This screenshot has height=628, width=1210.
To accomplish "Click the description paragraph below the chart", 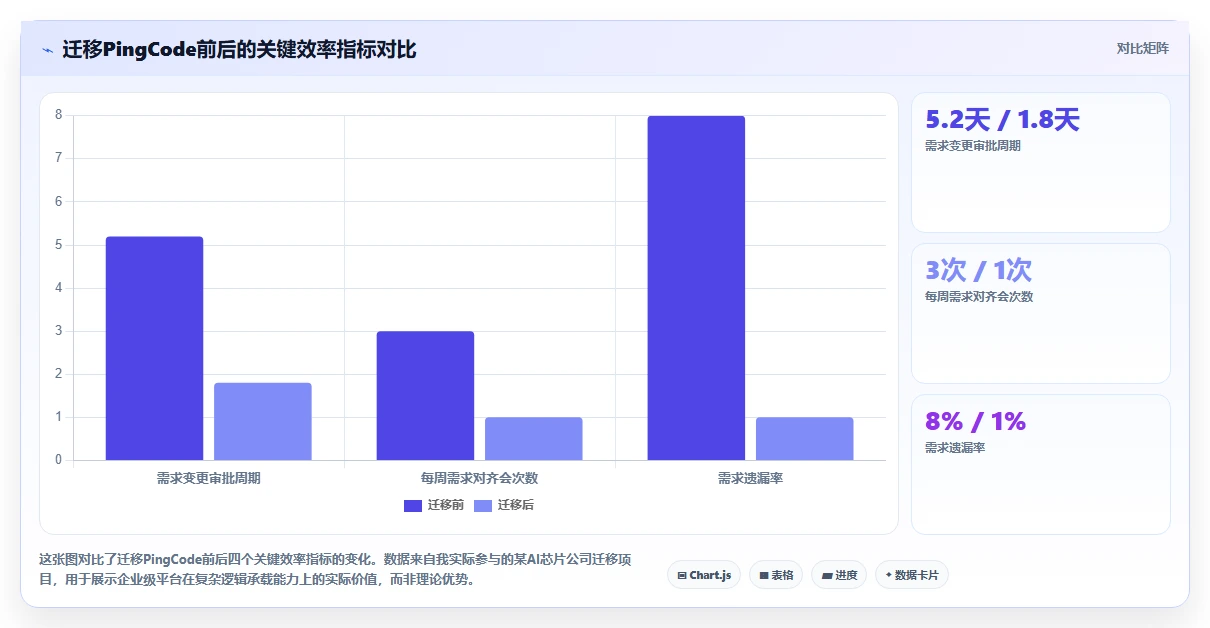I will pyautogui.click(x=334, y=569).
